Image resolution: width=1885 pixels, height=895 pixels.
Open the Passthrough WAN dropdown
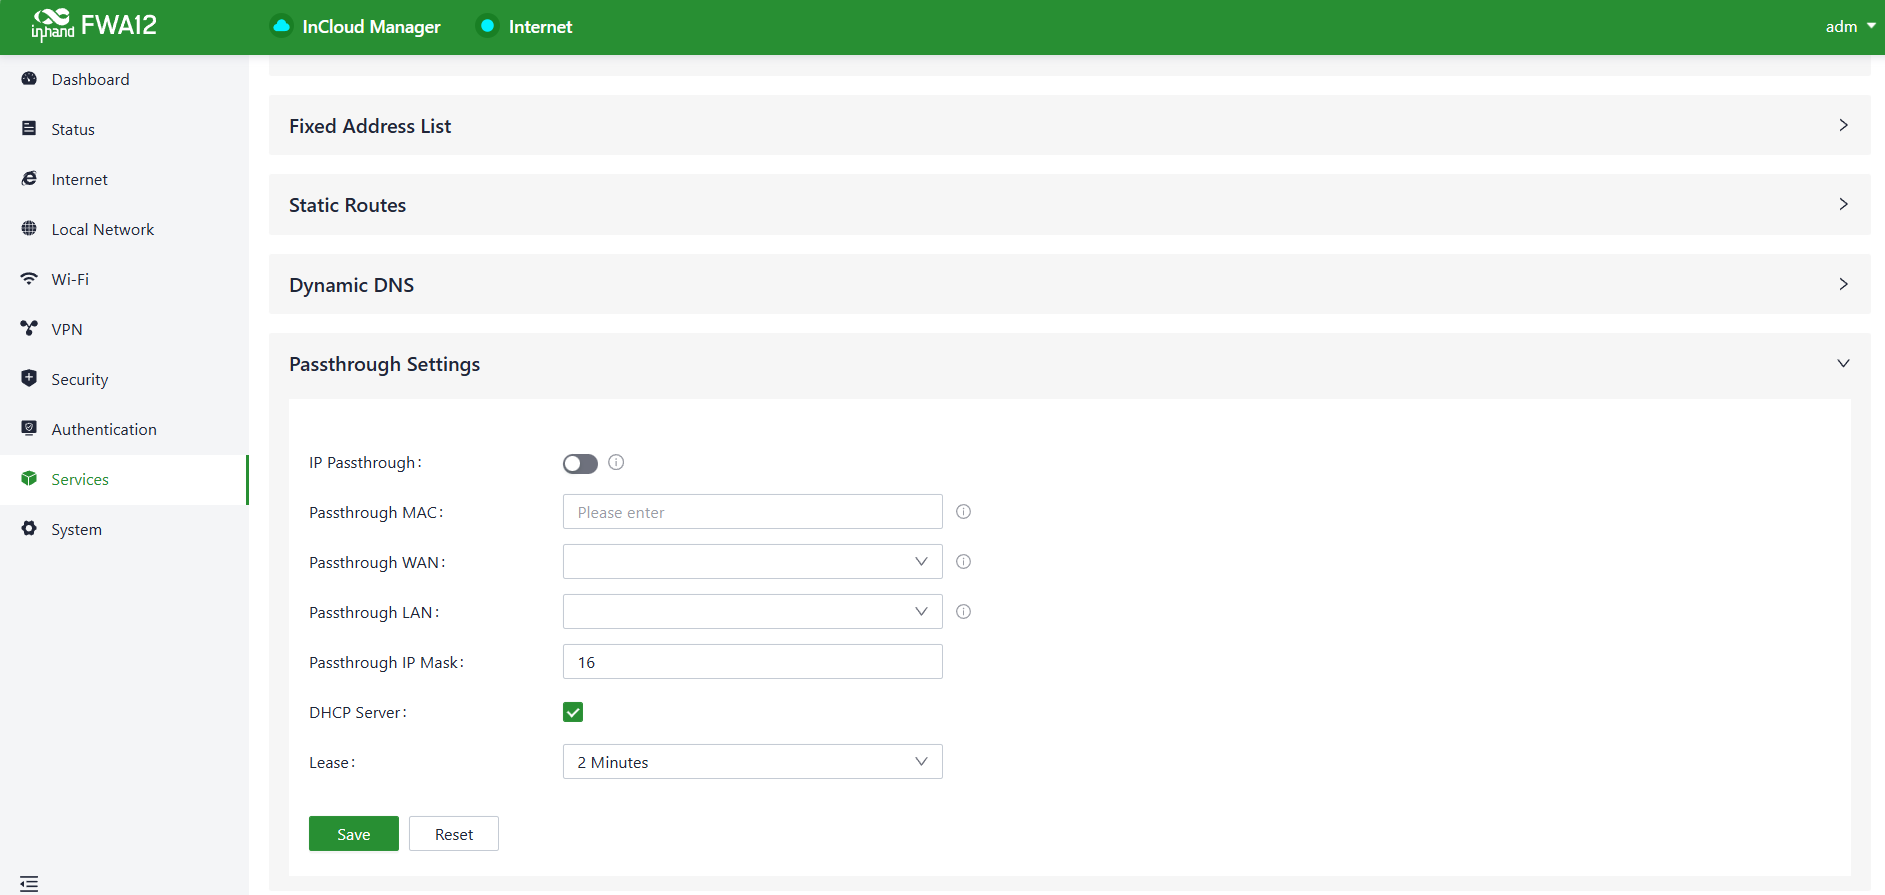[752, 562]
